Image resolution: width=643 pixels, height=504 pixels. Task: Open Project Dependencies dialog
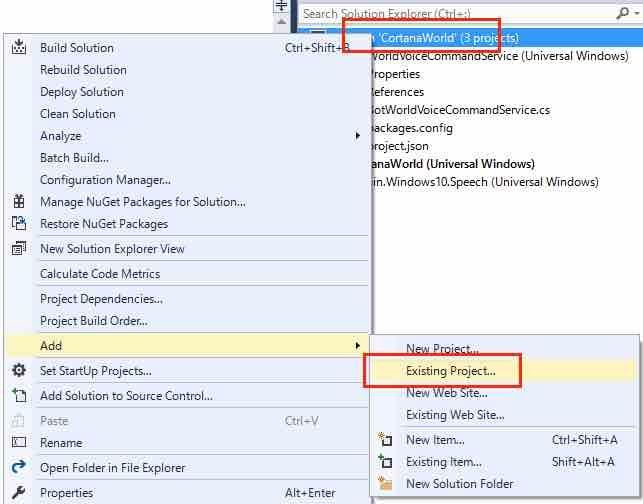pyautogui.click(x=187, y=299)
